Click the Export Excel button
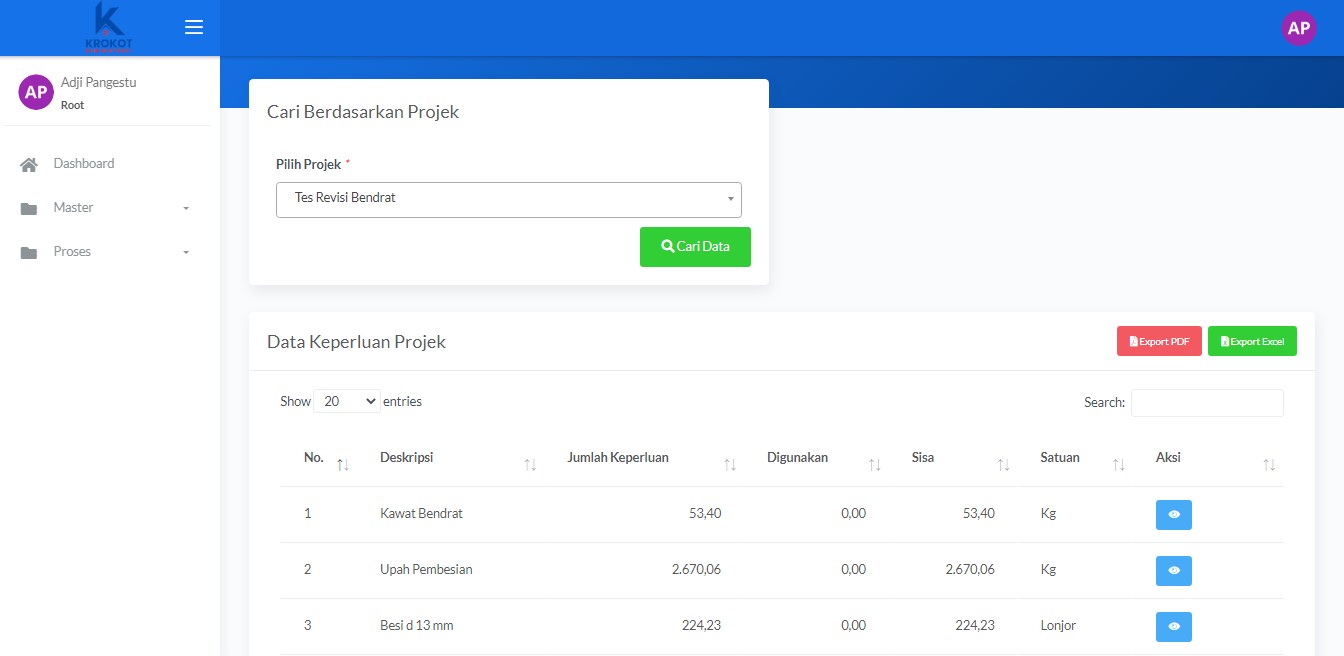The image size is (1344, 656). click(x=1252, y=341)
